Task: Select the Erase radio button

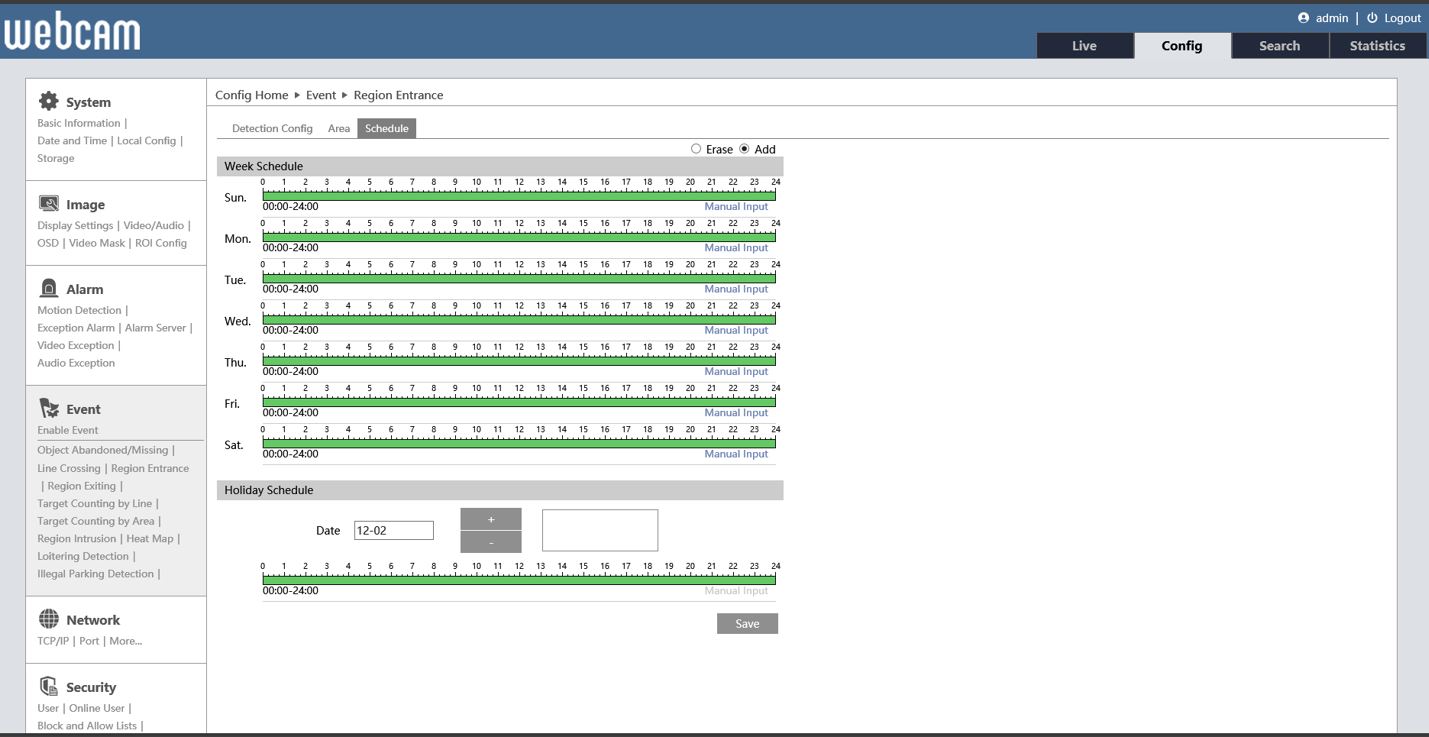Action: tap(696, 149)
